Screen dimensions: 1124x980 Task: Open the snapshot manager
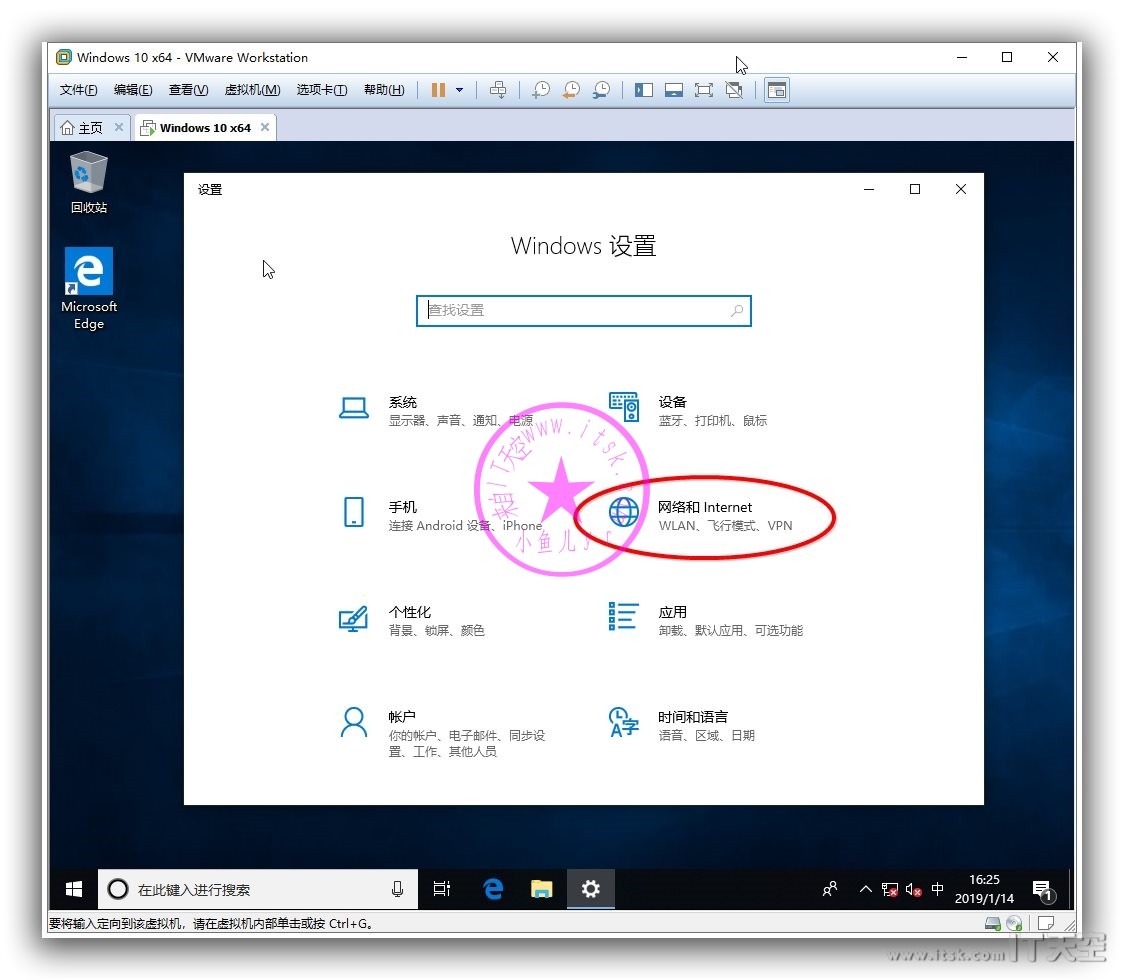tap(601, 90)
